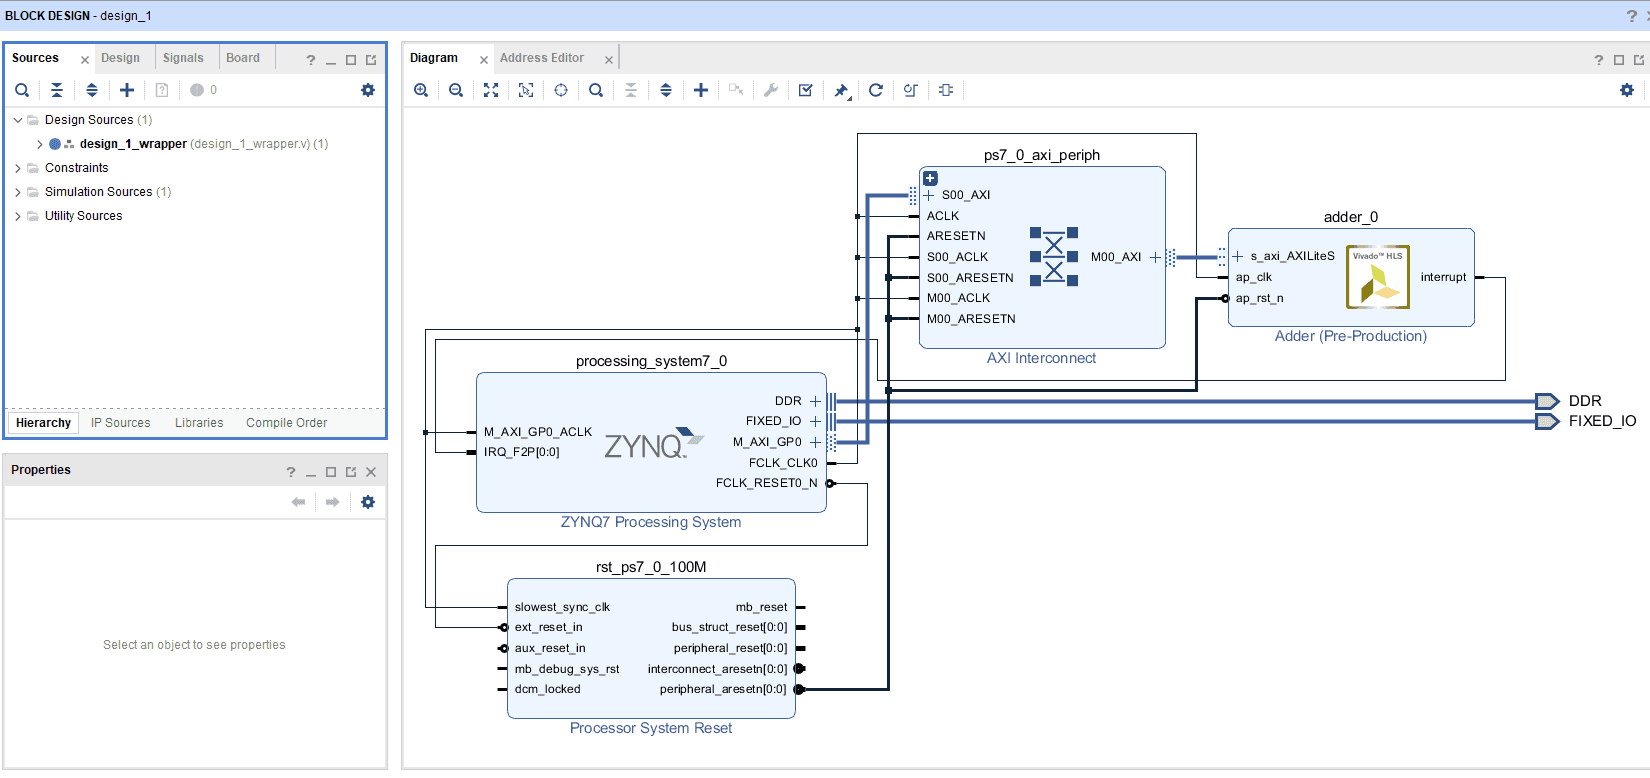The image size is (1650, 778).
Task: Open Diagram settings gear icon
Action: [1627, 90]
